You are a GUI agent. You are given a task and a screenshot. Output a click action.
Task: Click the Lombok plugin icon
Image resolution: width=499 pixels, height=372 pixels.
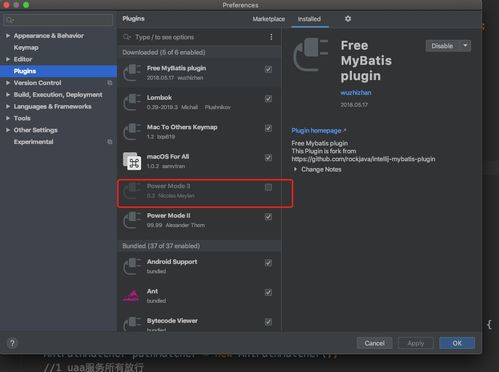pyautogui.click(x=132, y=102)
